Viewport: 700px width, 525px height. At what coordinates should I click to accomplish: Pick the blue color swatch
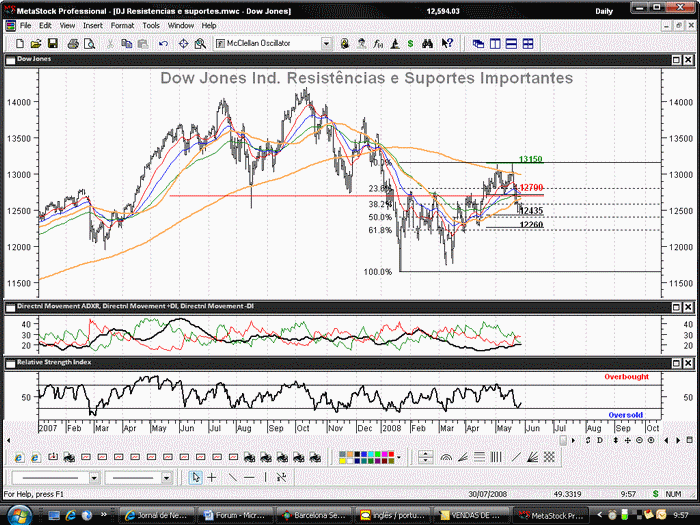(x=364, y=454)
